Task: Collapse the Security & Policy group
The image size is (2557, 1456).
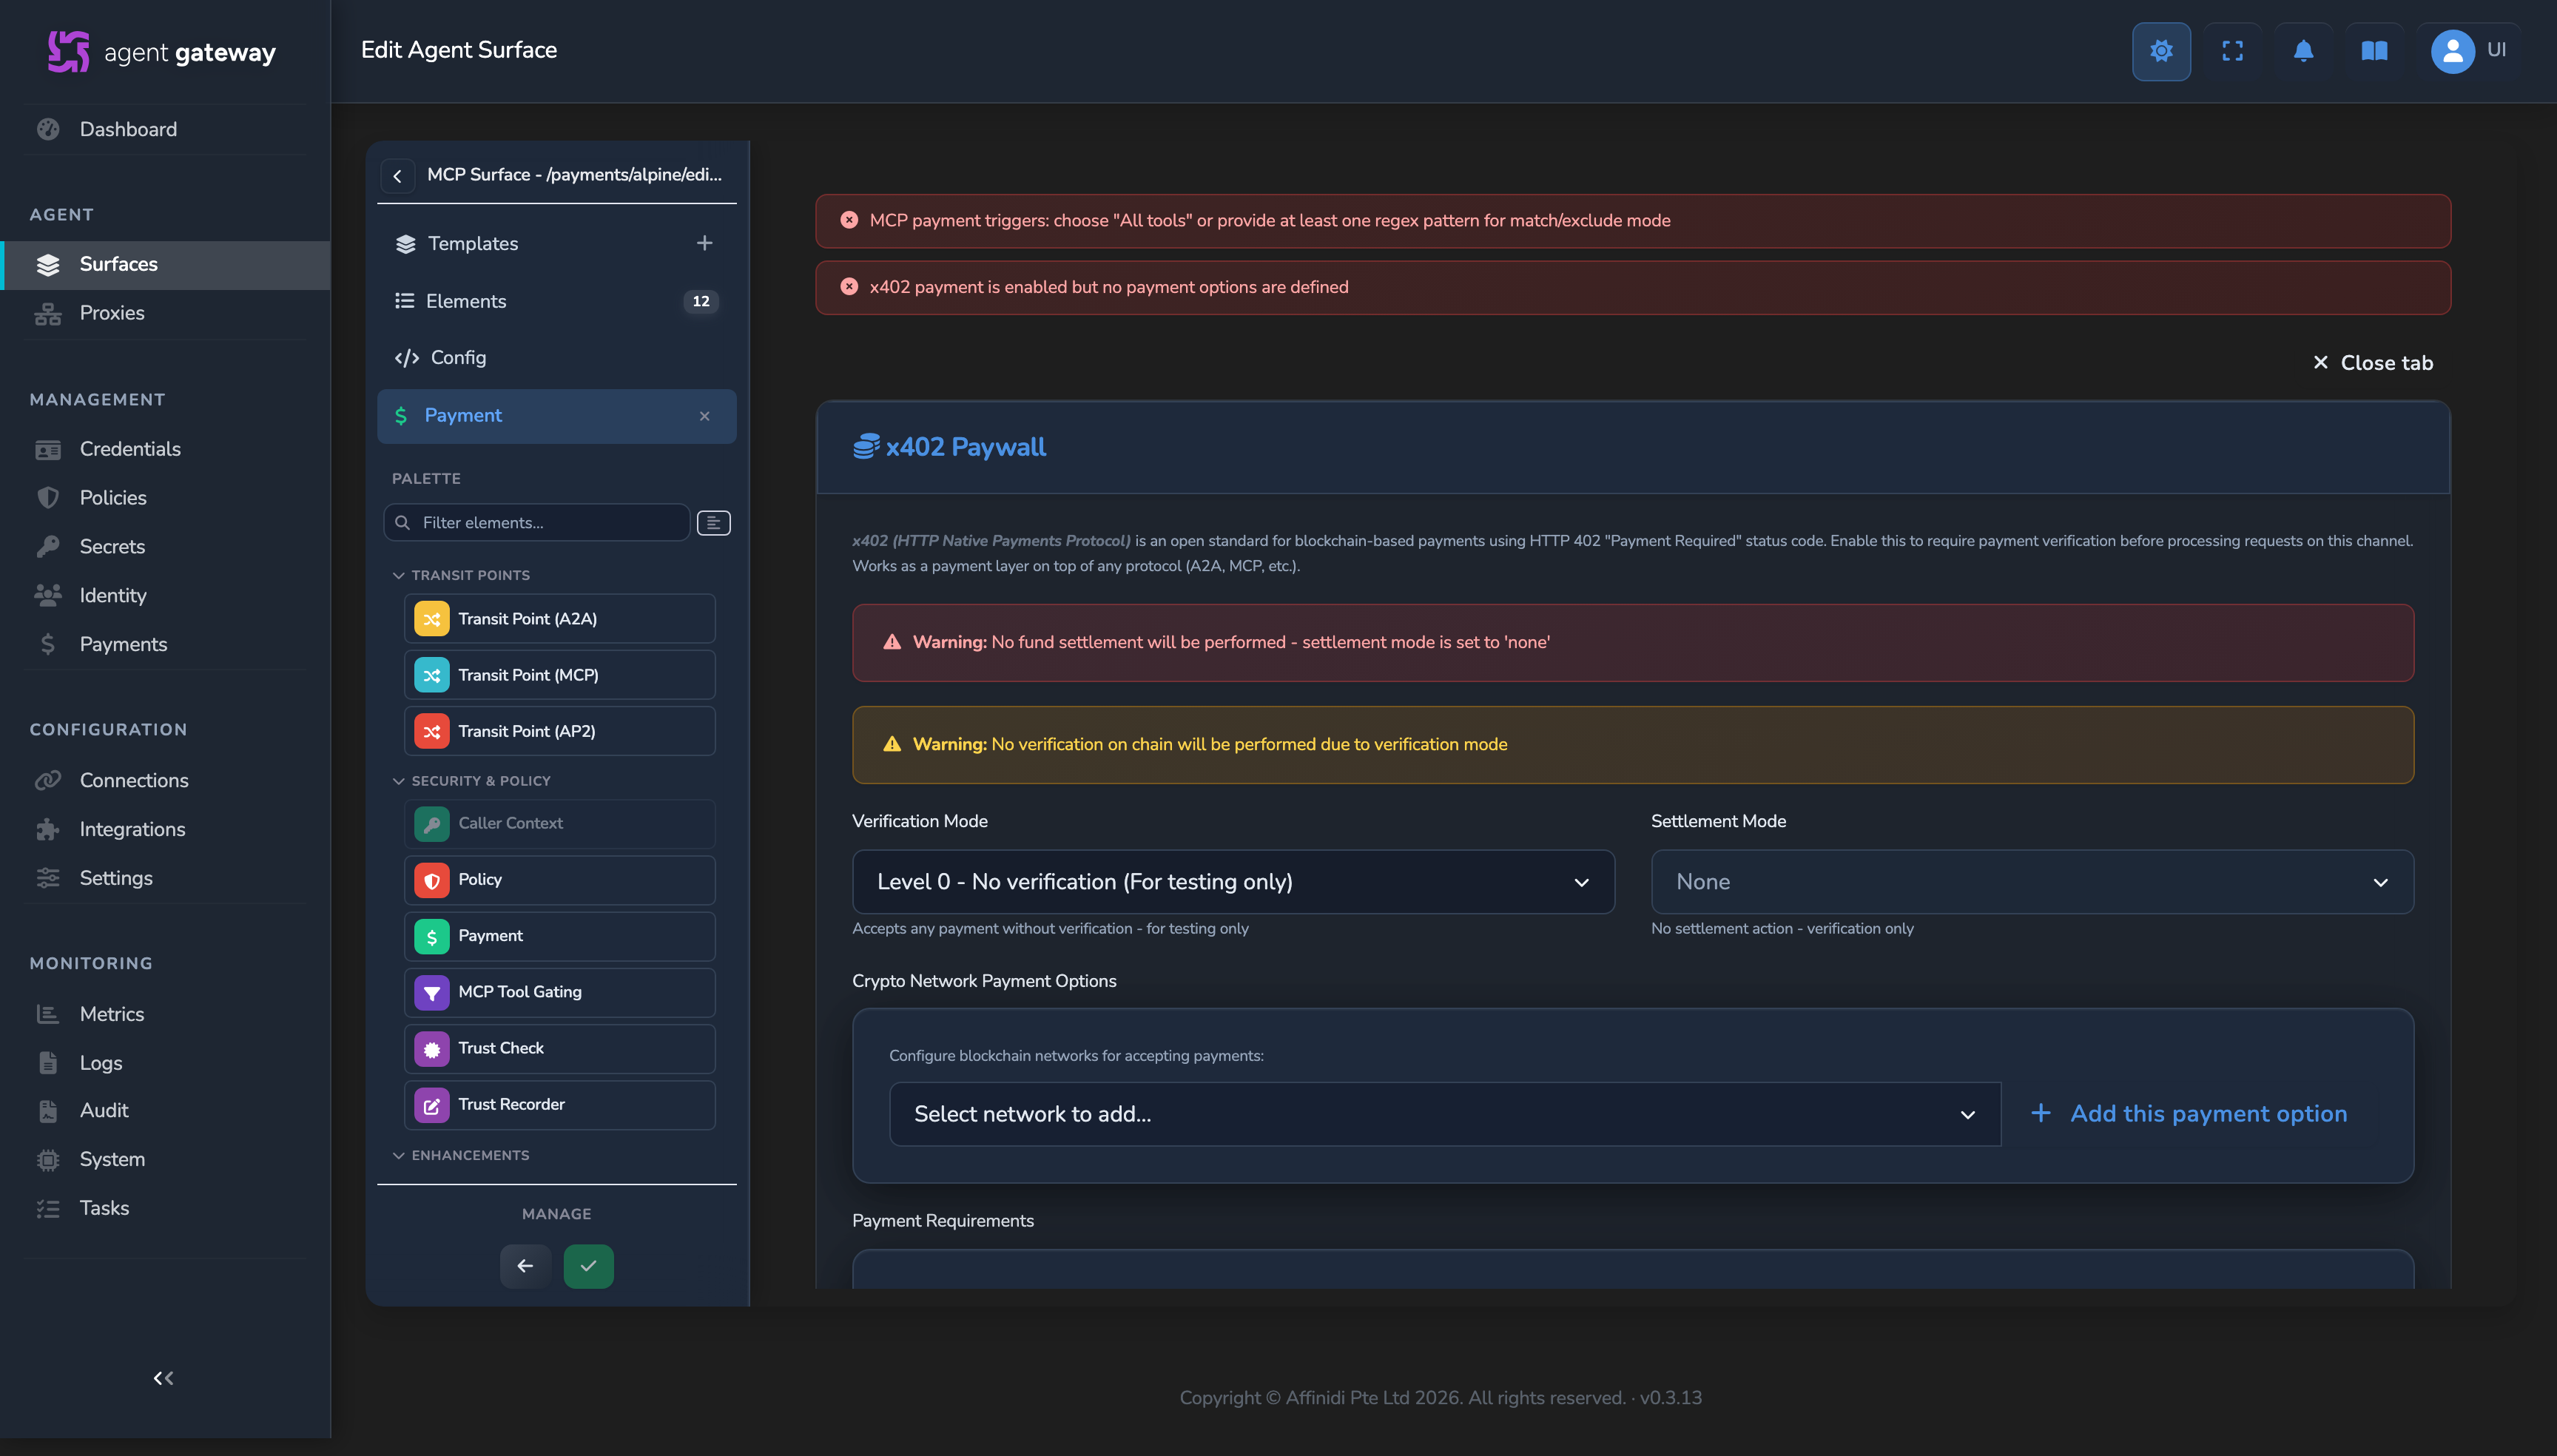Action: (x=471, y=781)
